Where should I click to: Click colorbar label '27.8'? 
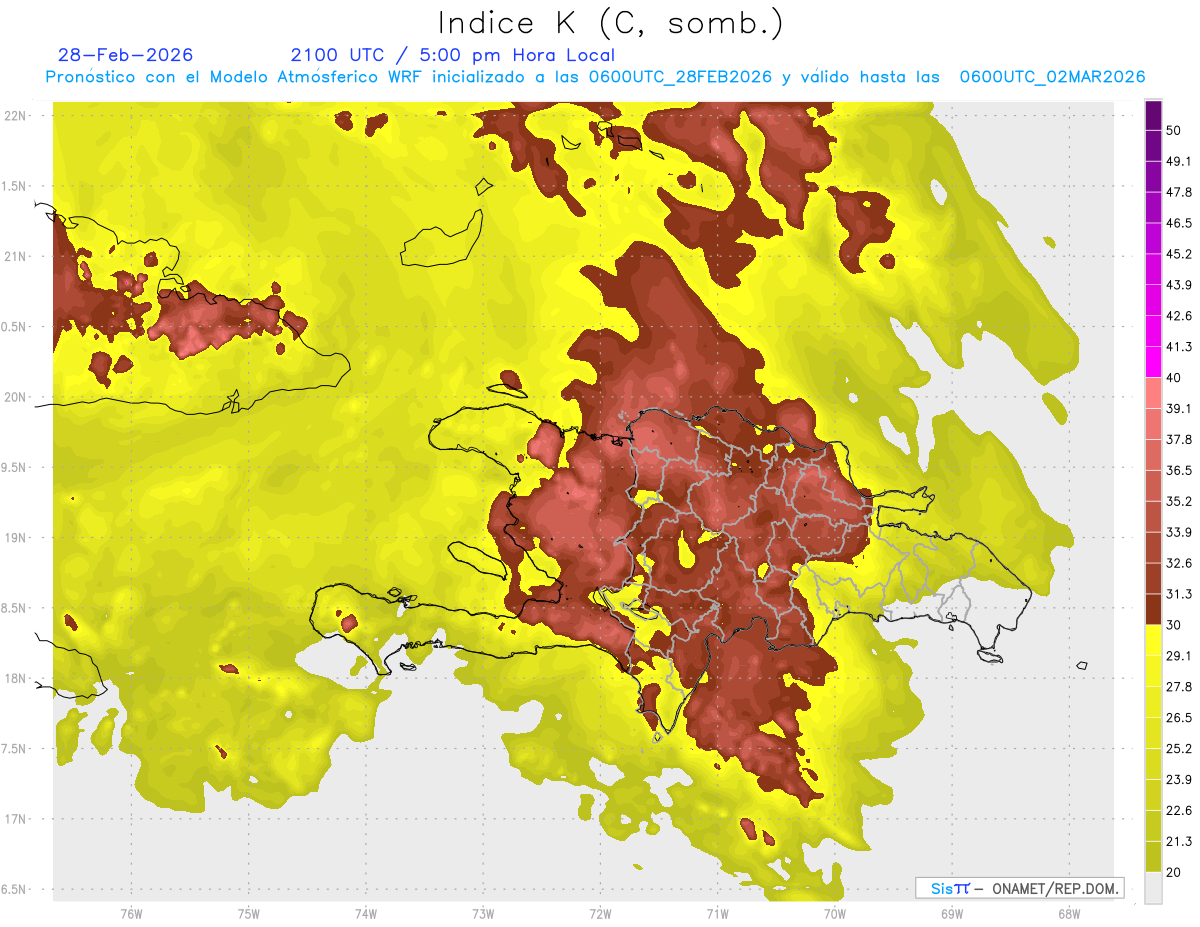pyautogui.click(x=1180, y=687)
